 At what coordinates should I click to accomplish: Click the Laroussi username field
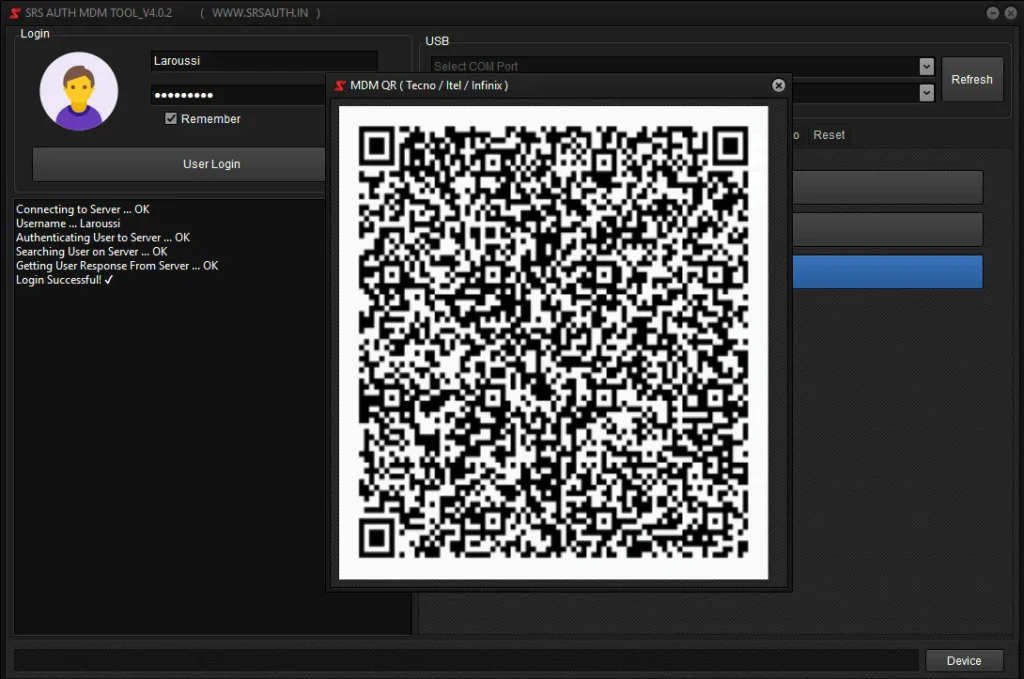(x=264, y=61)
